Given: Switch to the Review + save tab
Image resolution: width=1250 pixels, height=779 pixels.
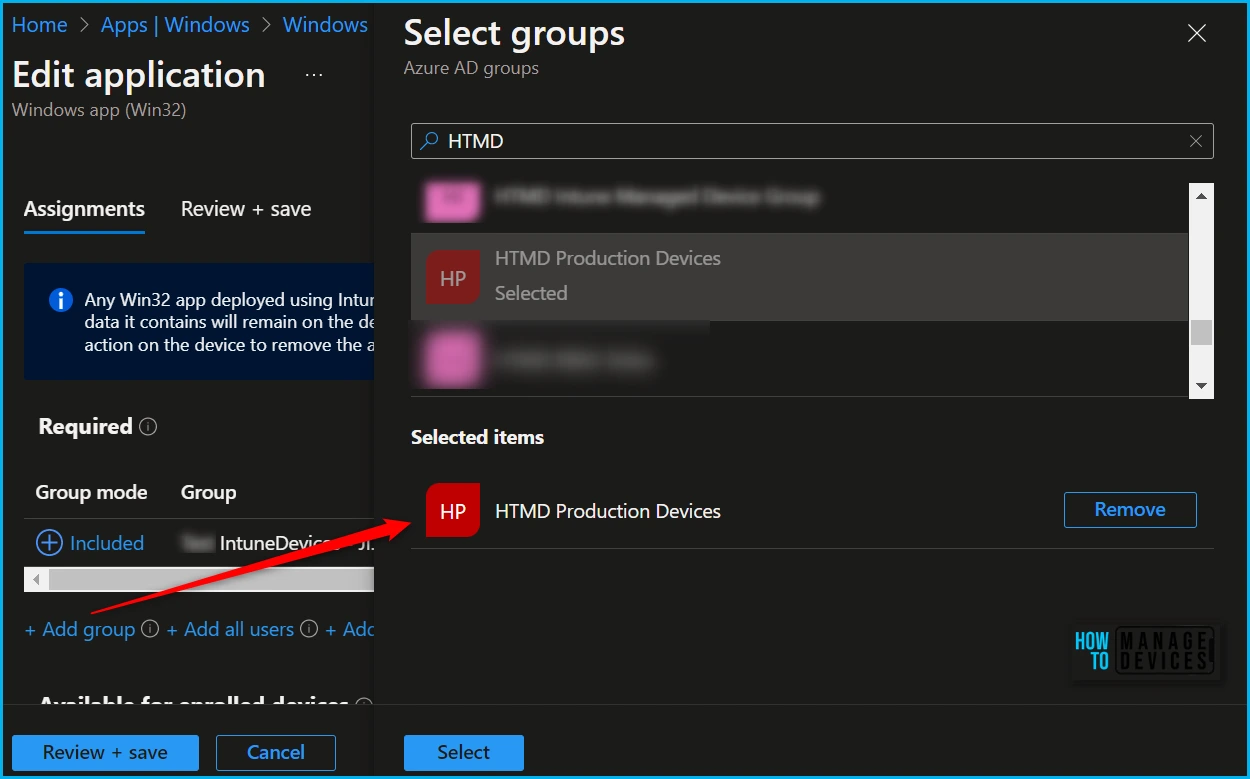Looking at the screenshot, I should (246, 209).
